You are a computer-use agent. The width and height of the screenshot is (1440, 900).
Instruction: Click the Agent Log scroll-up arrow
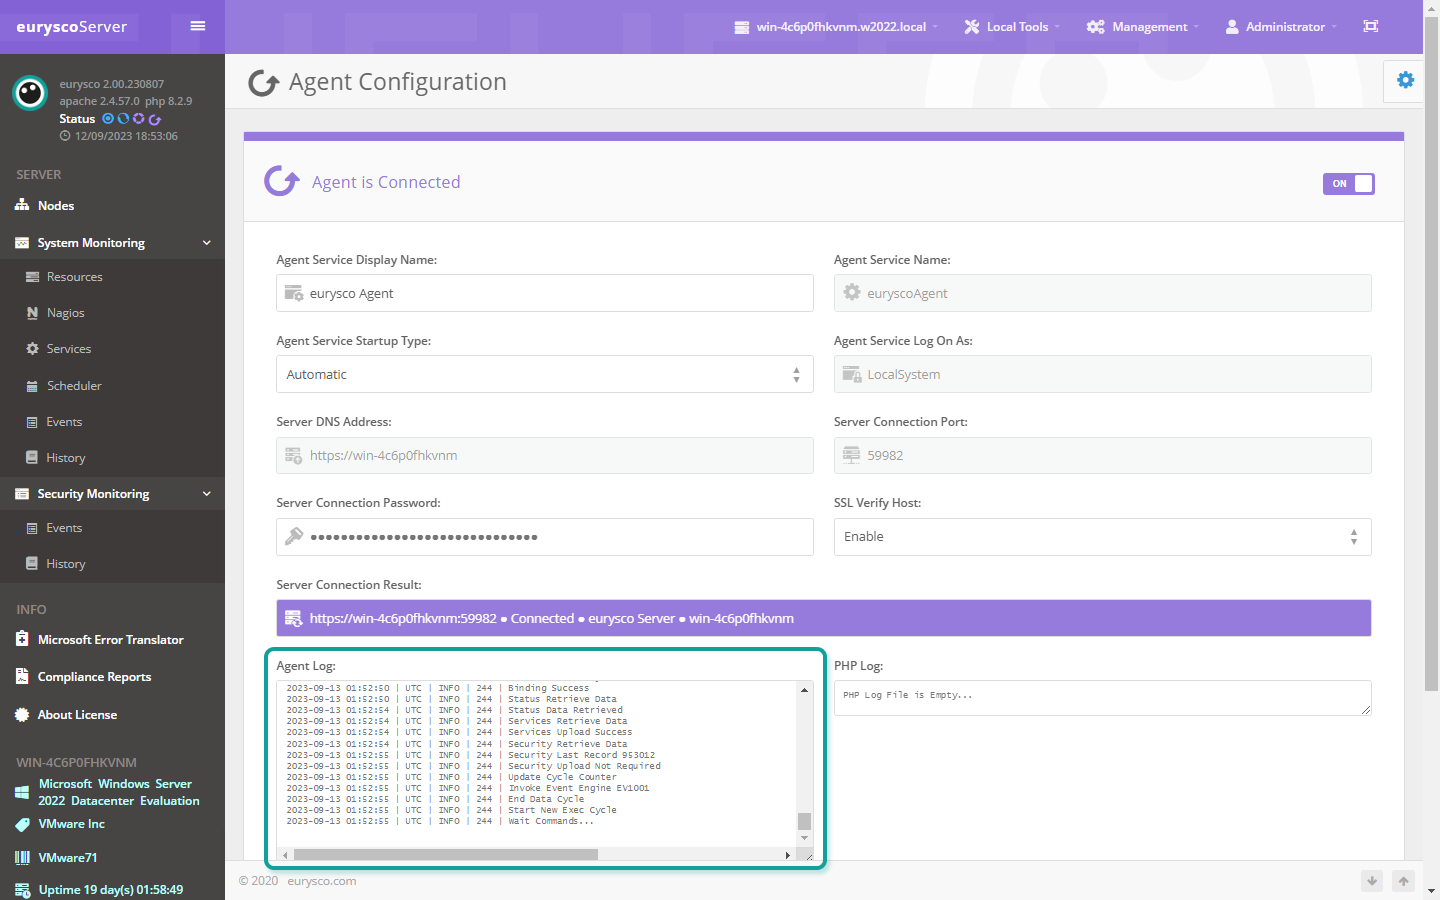804,690
